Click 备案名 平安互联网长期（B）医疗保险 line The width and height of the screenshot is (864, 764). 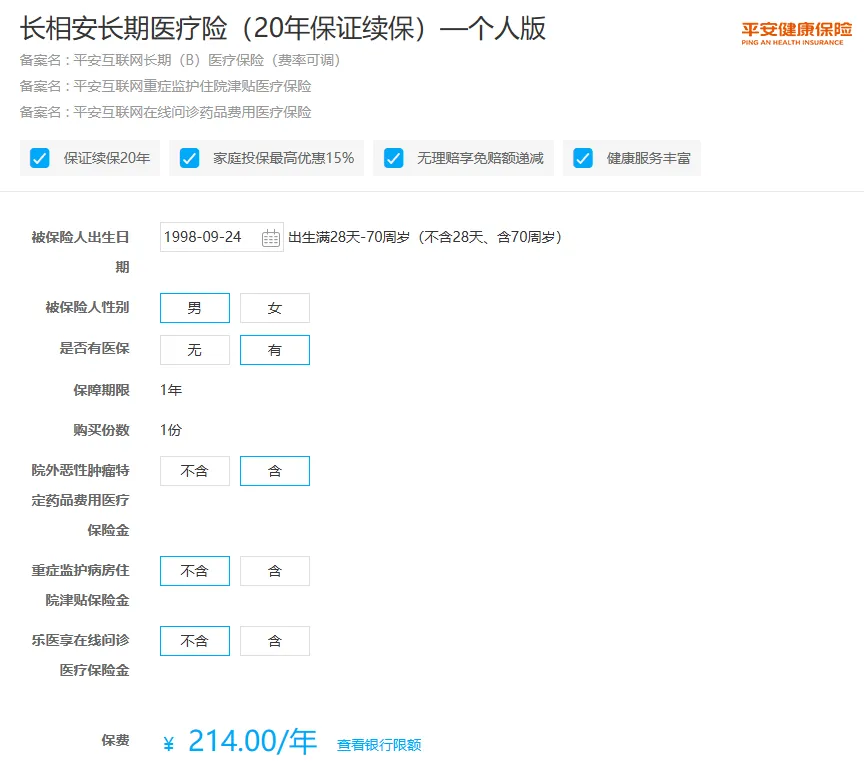pos(180,60)
